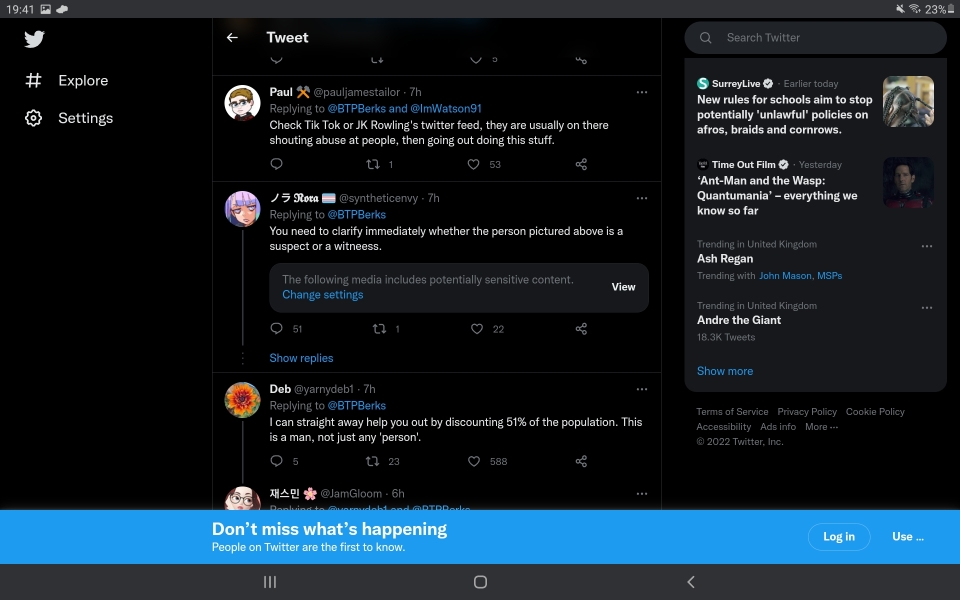Click the Search Twitter field
Viewport: 960px width, 600px height.
pos(816,37)
